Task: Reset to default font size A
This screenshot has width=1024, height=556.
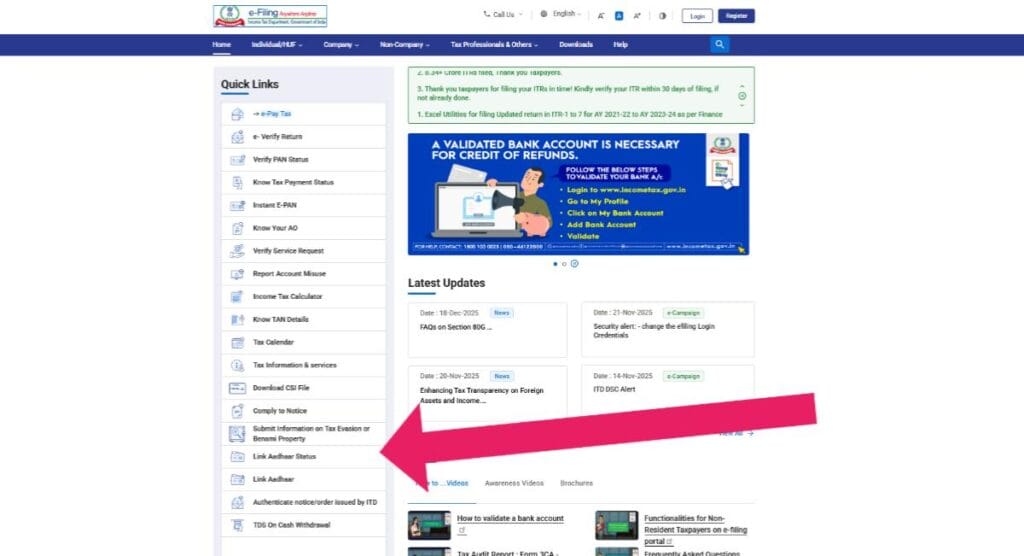Action: [619, 16]
